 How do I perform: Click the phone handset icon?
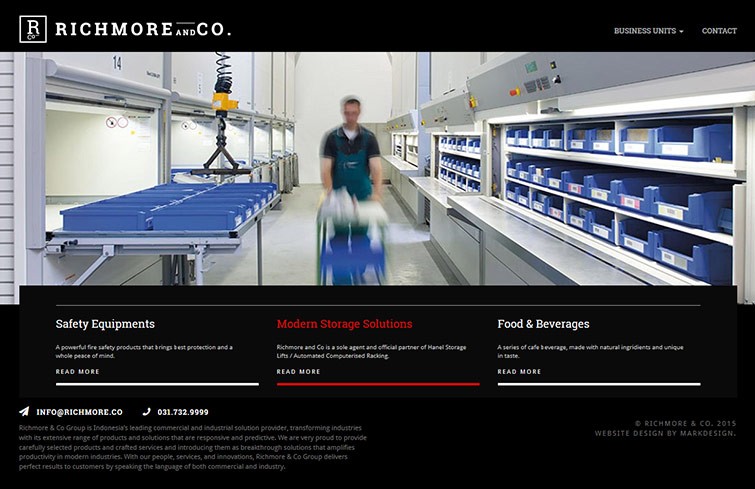(147, 412)
